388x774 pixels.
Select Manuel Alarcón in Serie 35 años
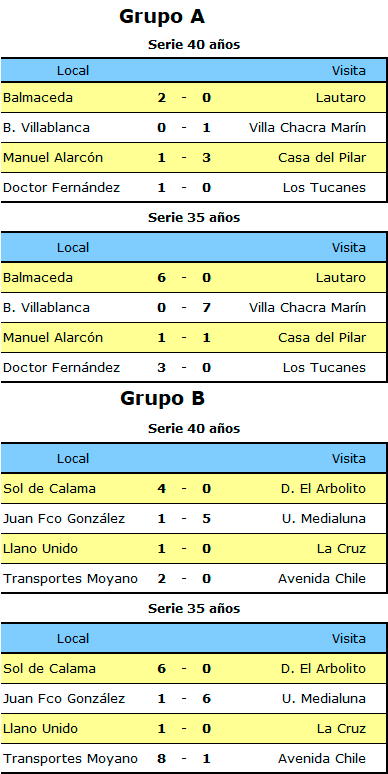pyautogui.click(x=53, y=338)
